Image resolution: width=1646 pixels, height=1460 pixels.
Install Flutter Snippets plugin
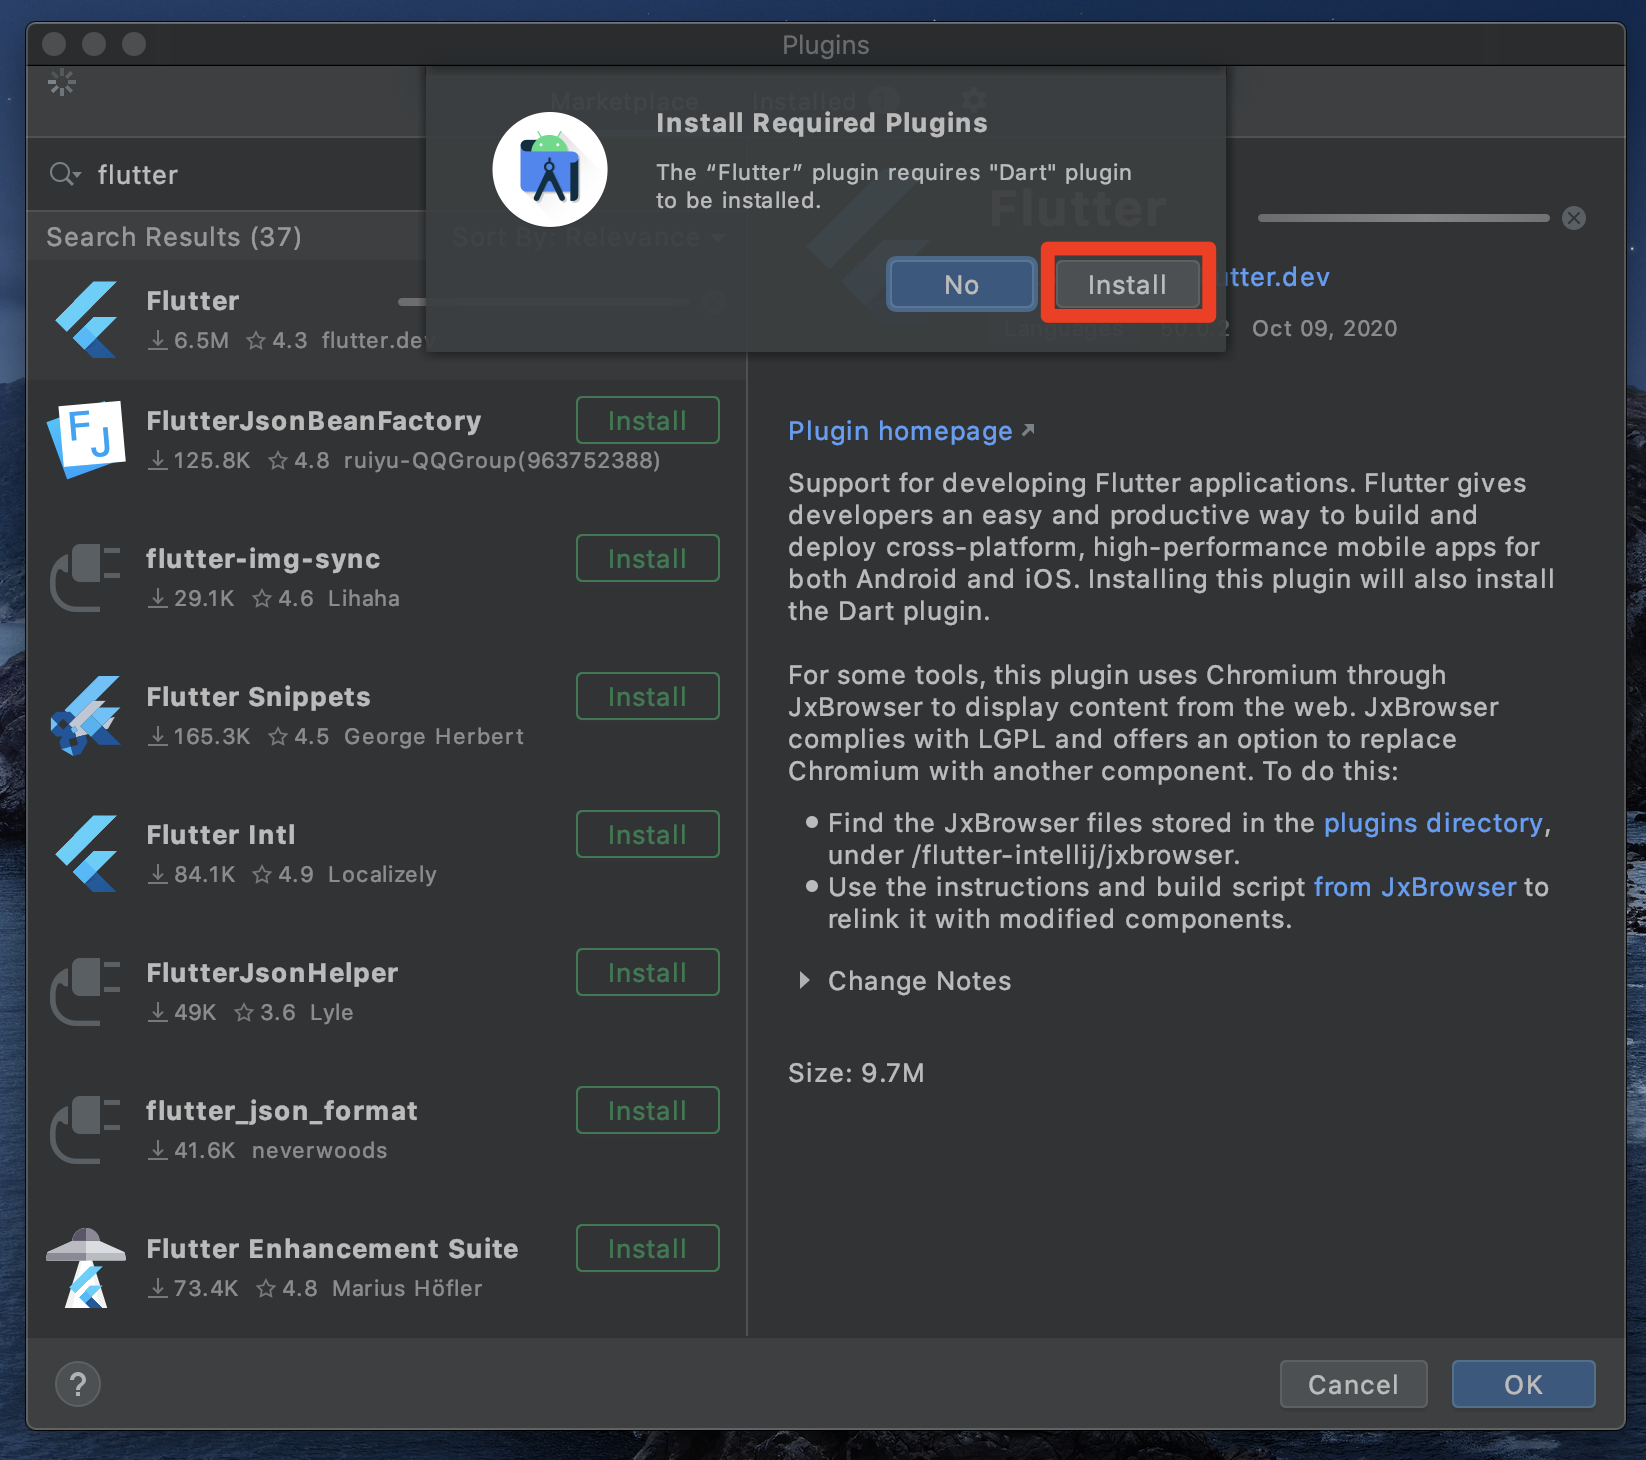(x=647, y=696)
